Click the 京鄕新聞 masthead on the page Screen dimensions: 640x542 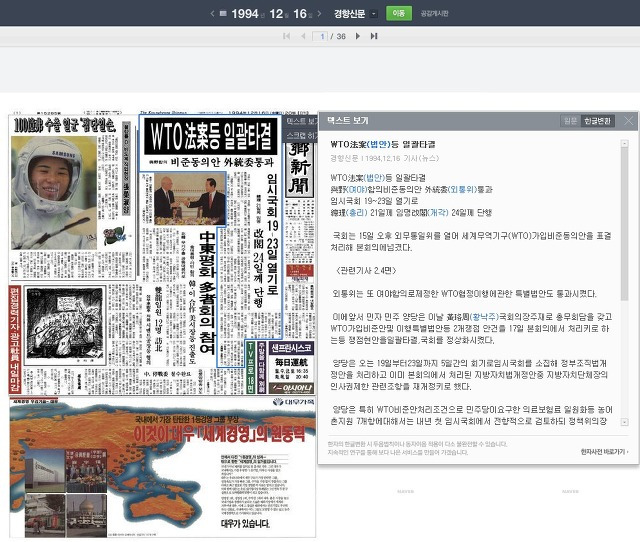click(300, 168)
